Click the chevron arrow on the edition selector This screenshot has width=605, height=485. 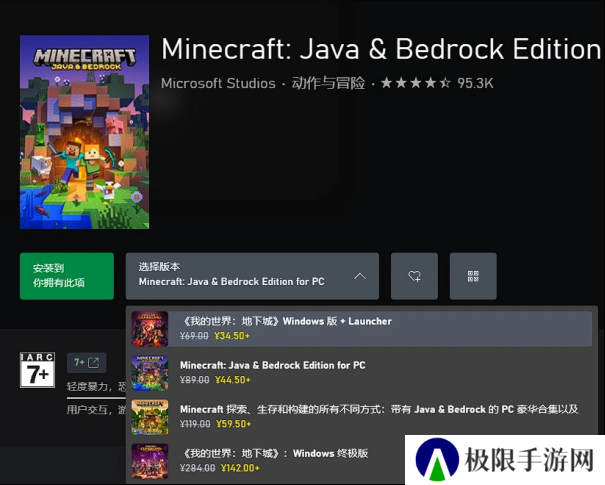(x=360, y=276)
